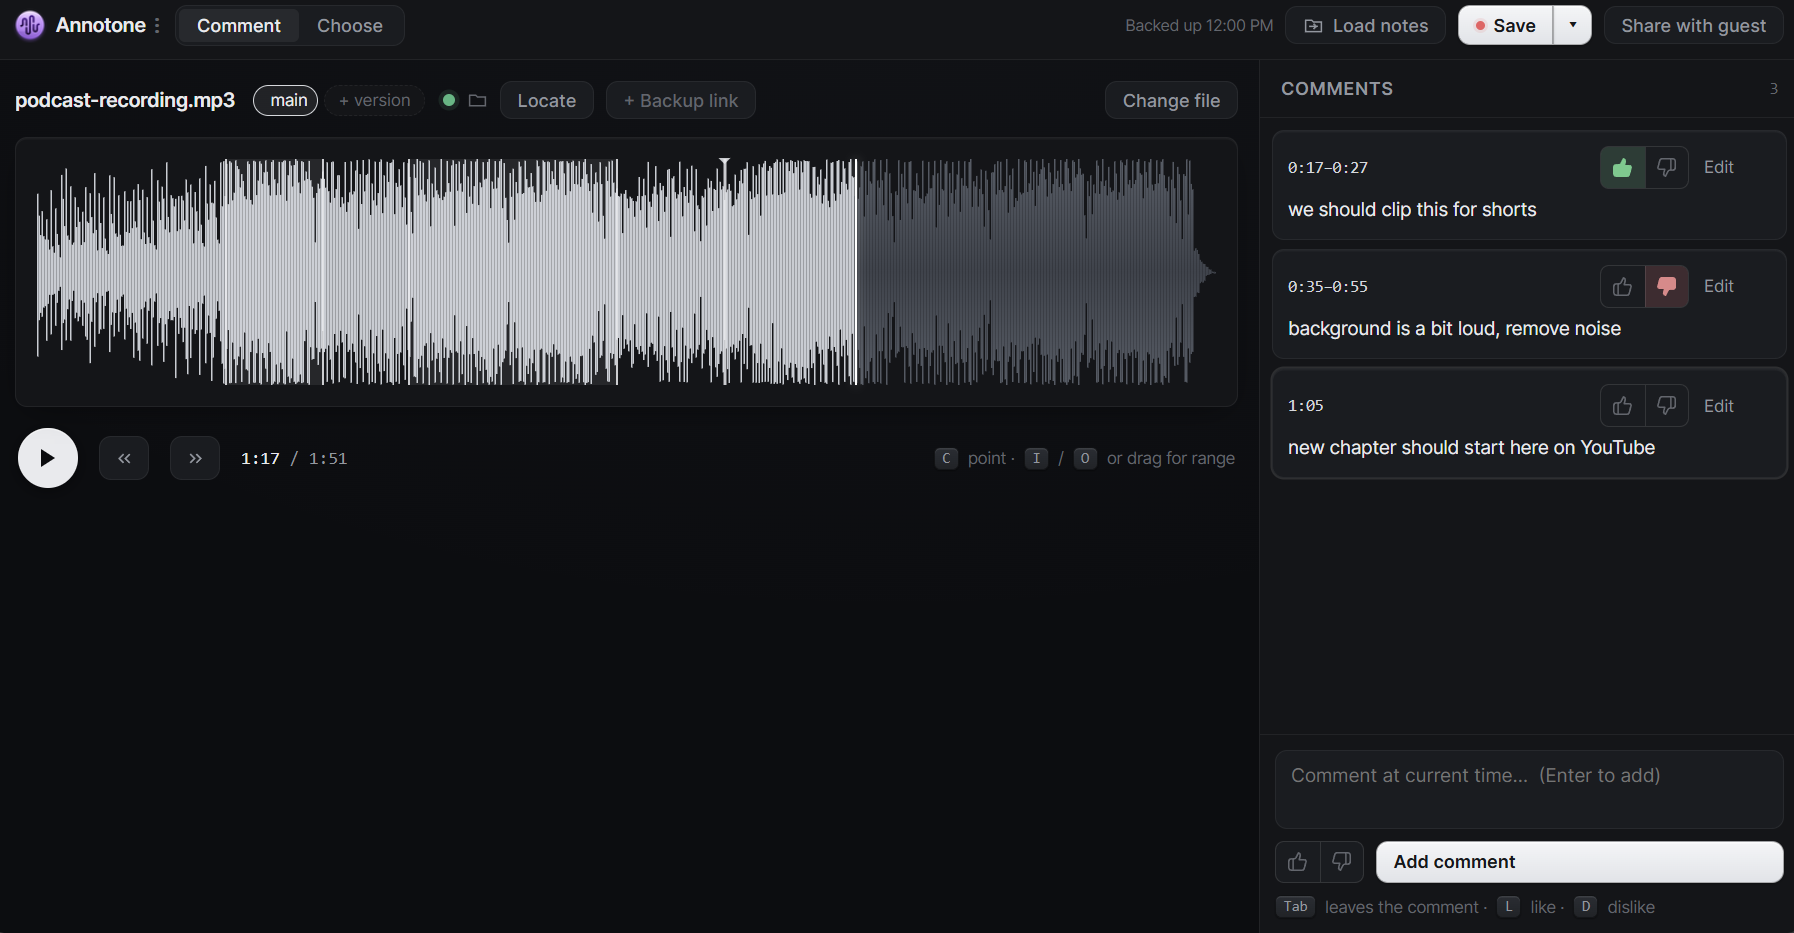This screenshot has height=933, width=1794.
Task: Click the folder icon beside Locate
Action: pyautogui.click(x=477, y=100)
